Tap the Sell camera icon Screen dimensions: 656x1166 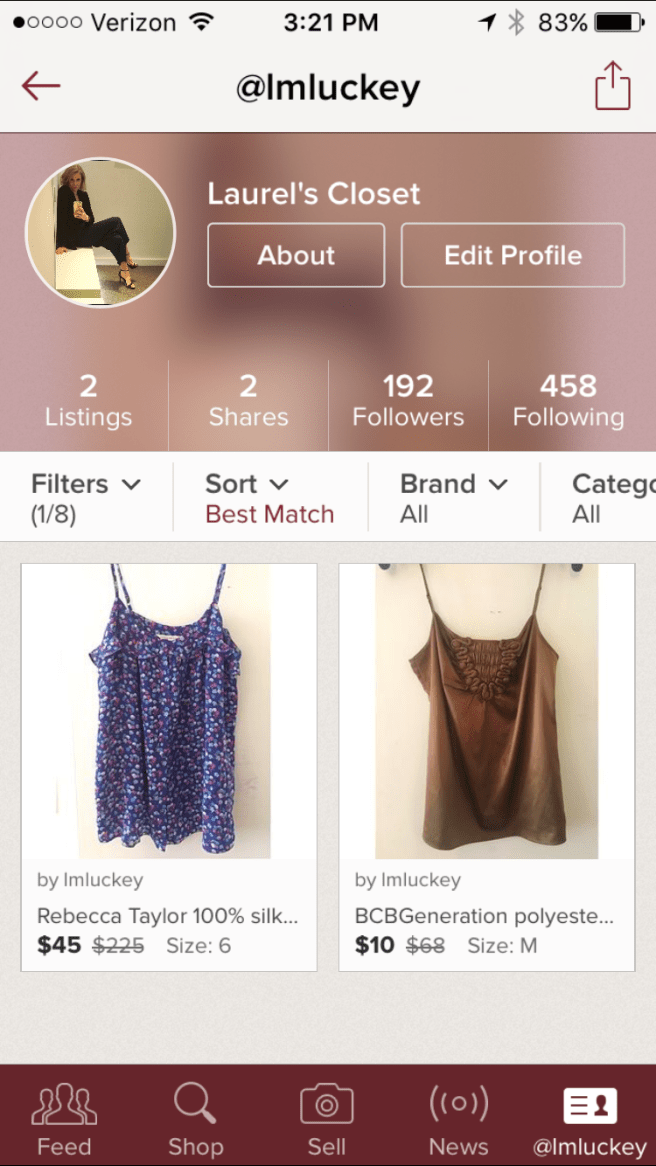click(x=326, y=1104)
